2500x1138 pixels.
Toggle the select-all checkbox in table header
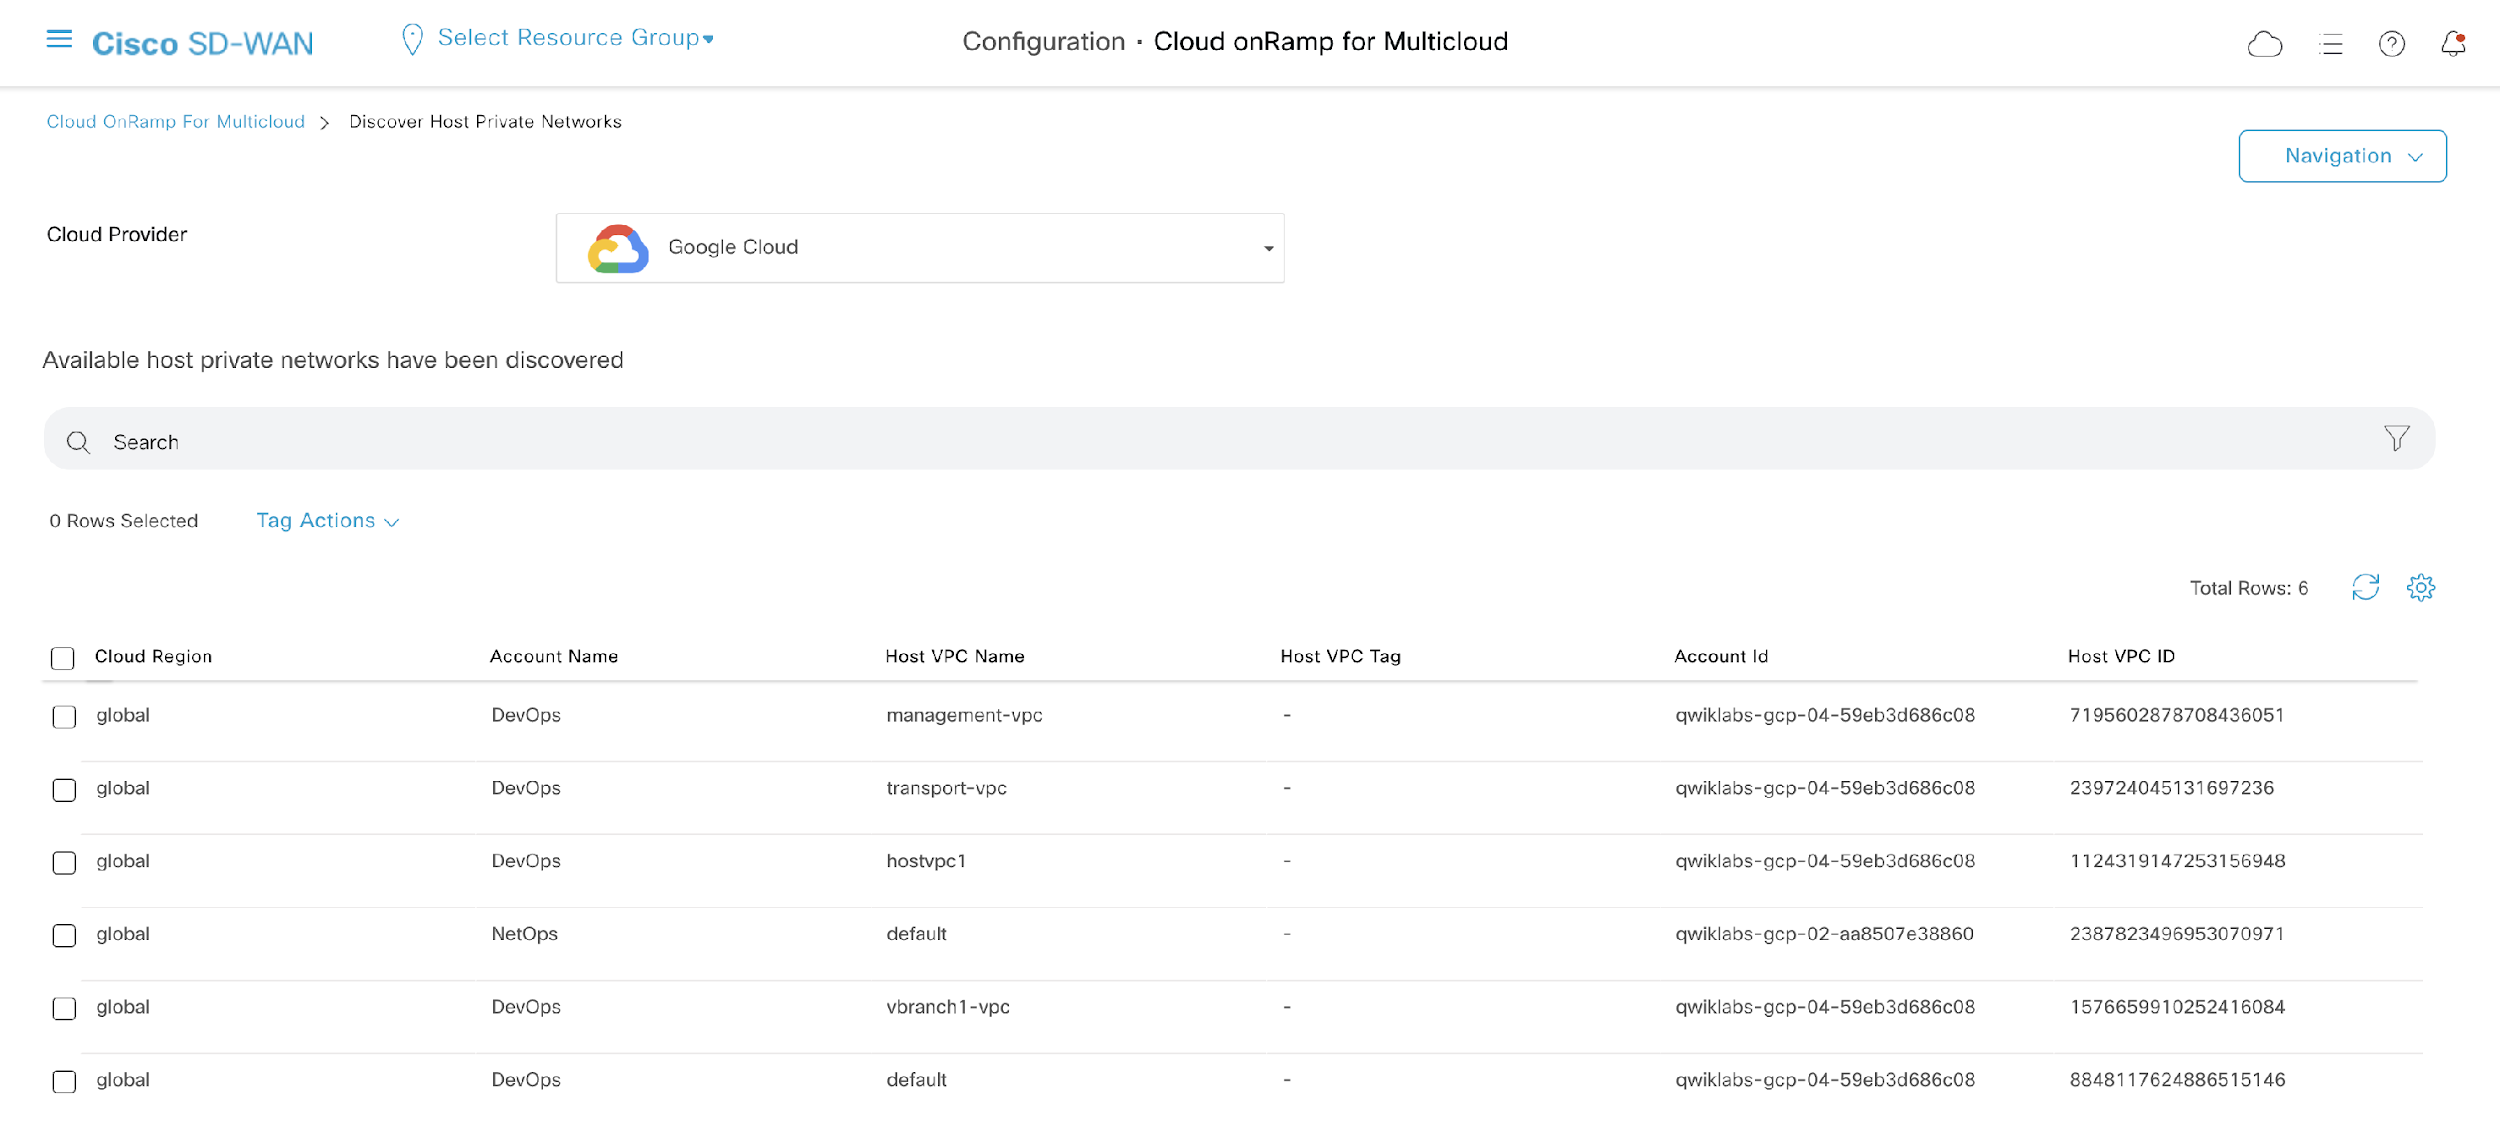(x=64, y=655)
